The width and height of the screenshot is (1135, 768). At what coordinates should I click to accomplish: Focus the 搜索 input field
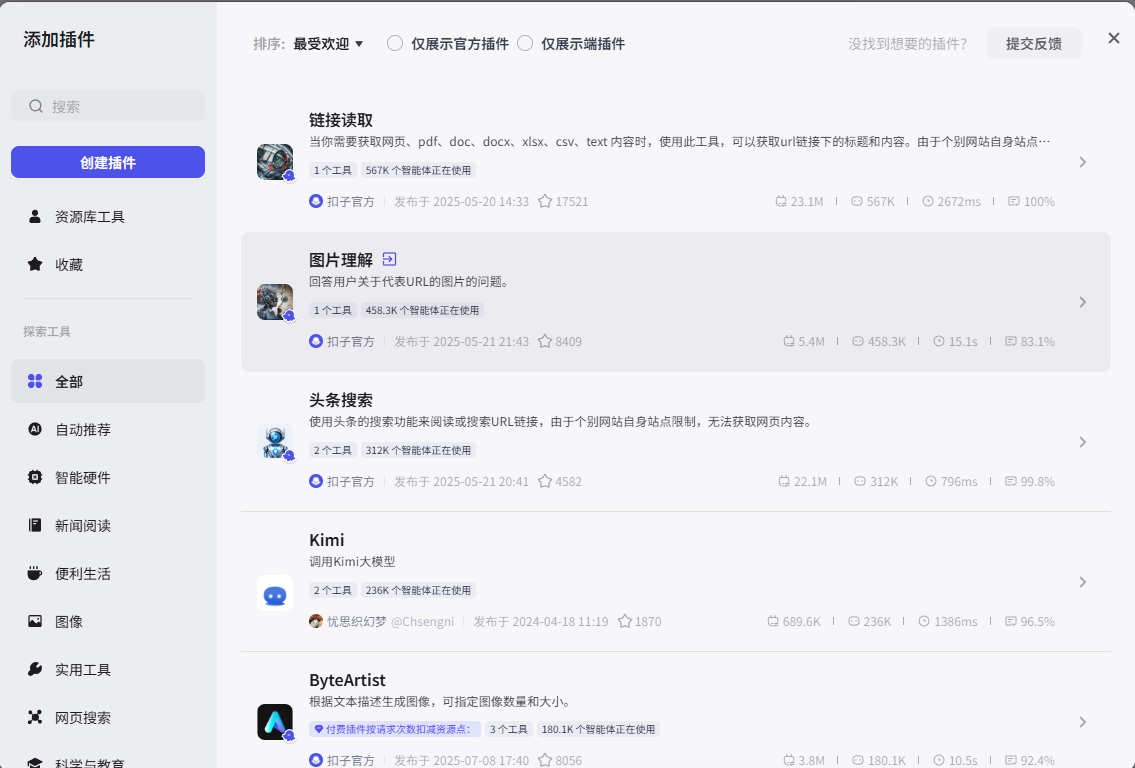pos(108,106)
